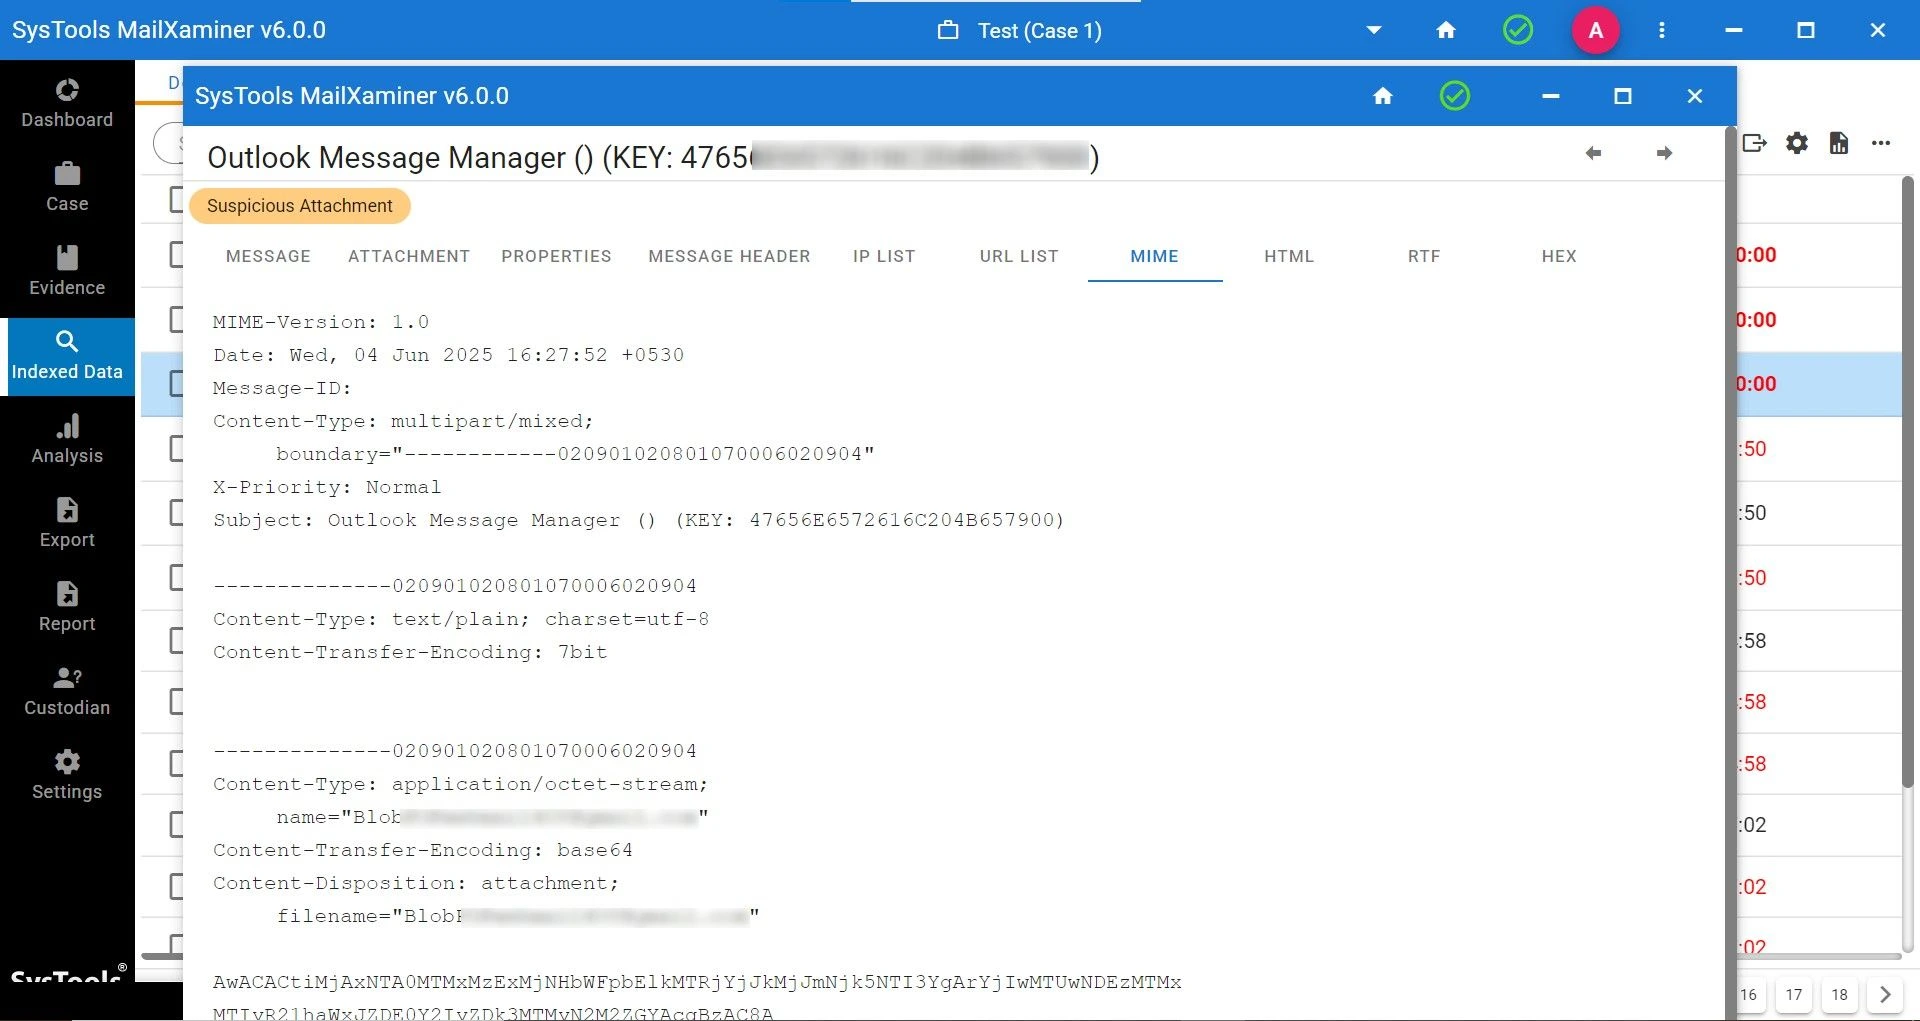
Task: Open Report in sidebar
Action: point(67,608)
